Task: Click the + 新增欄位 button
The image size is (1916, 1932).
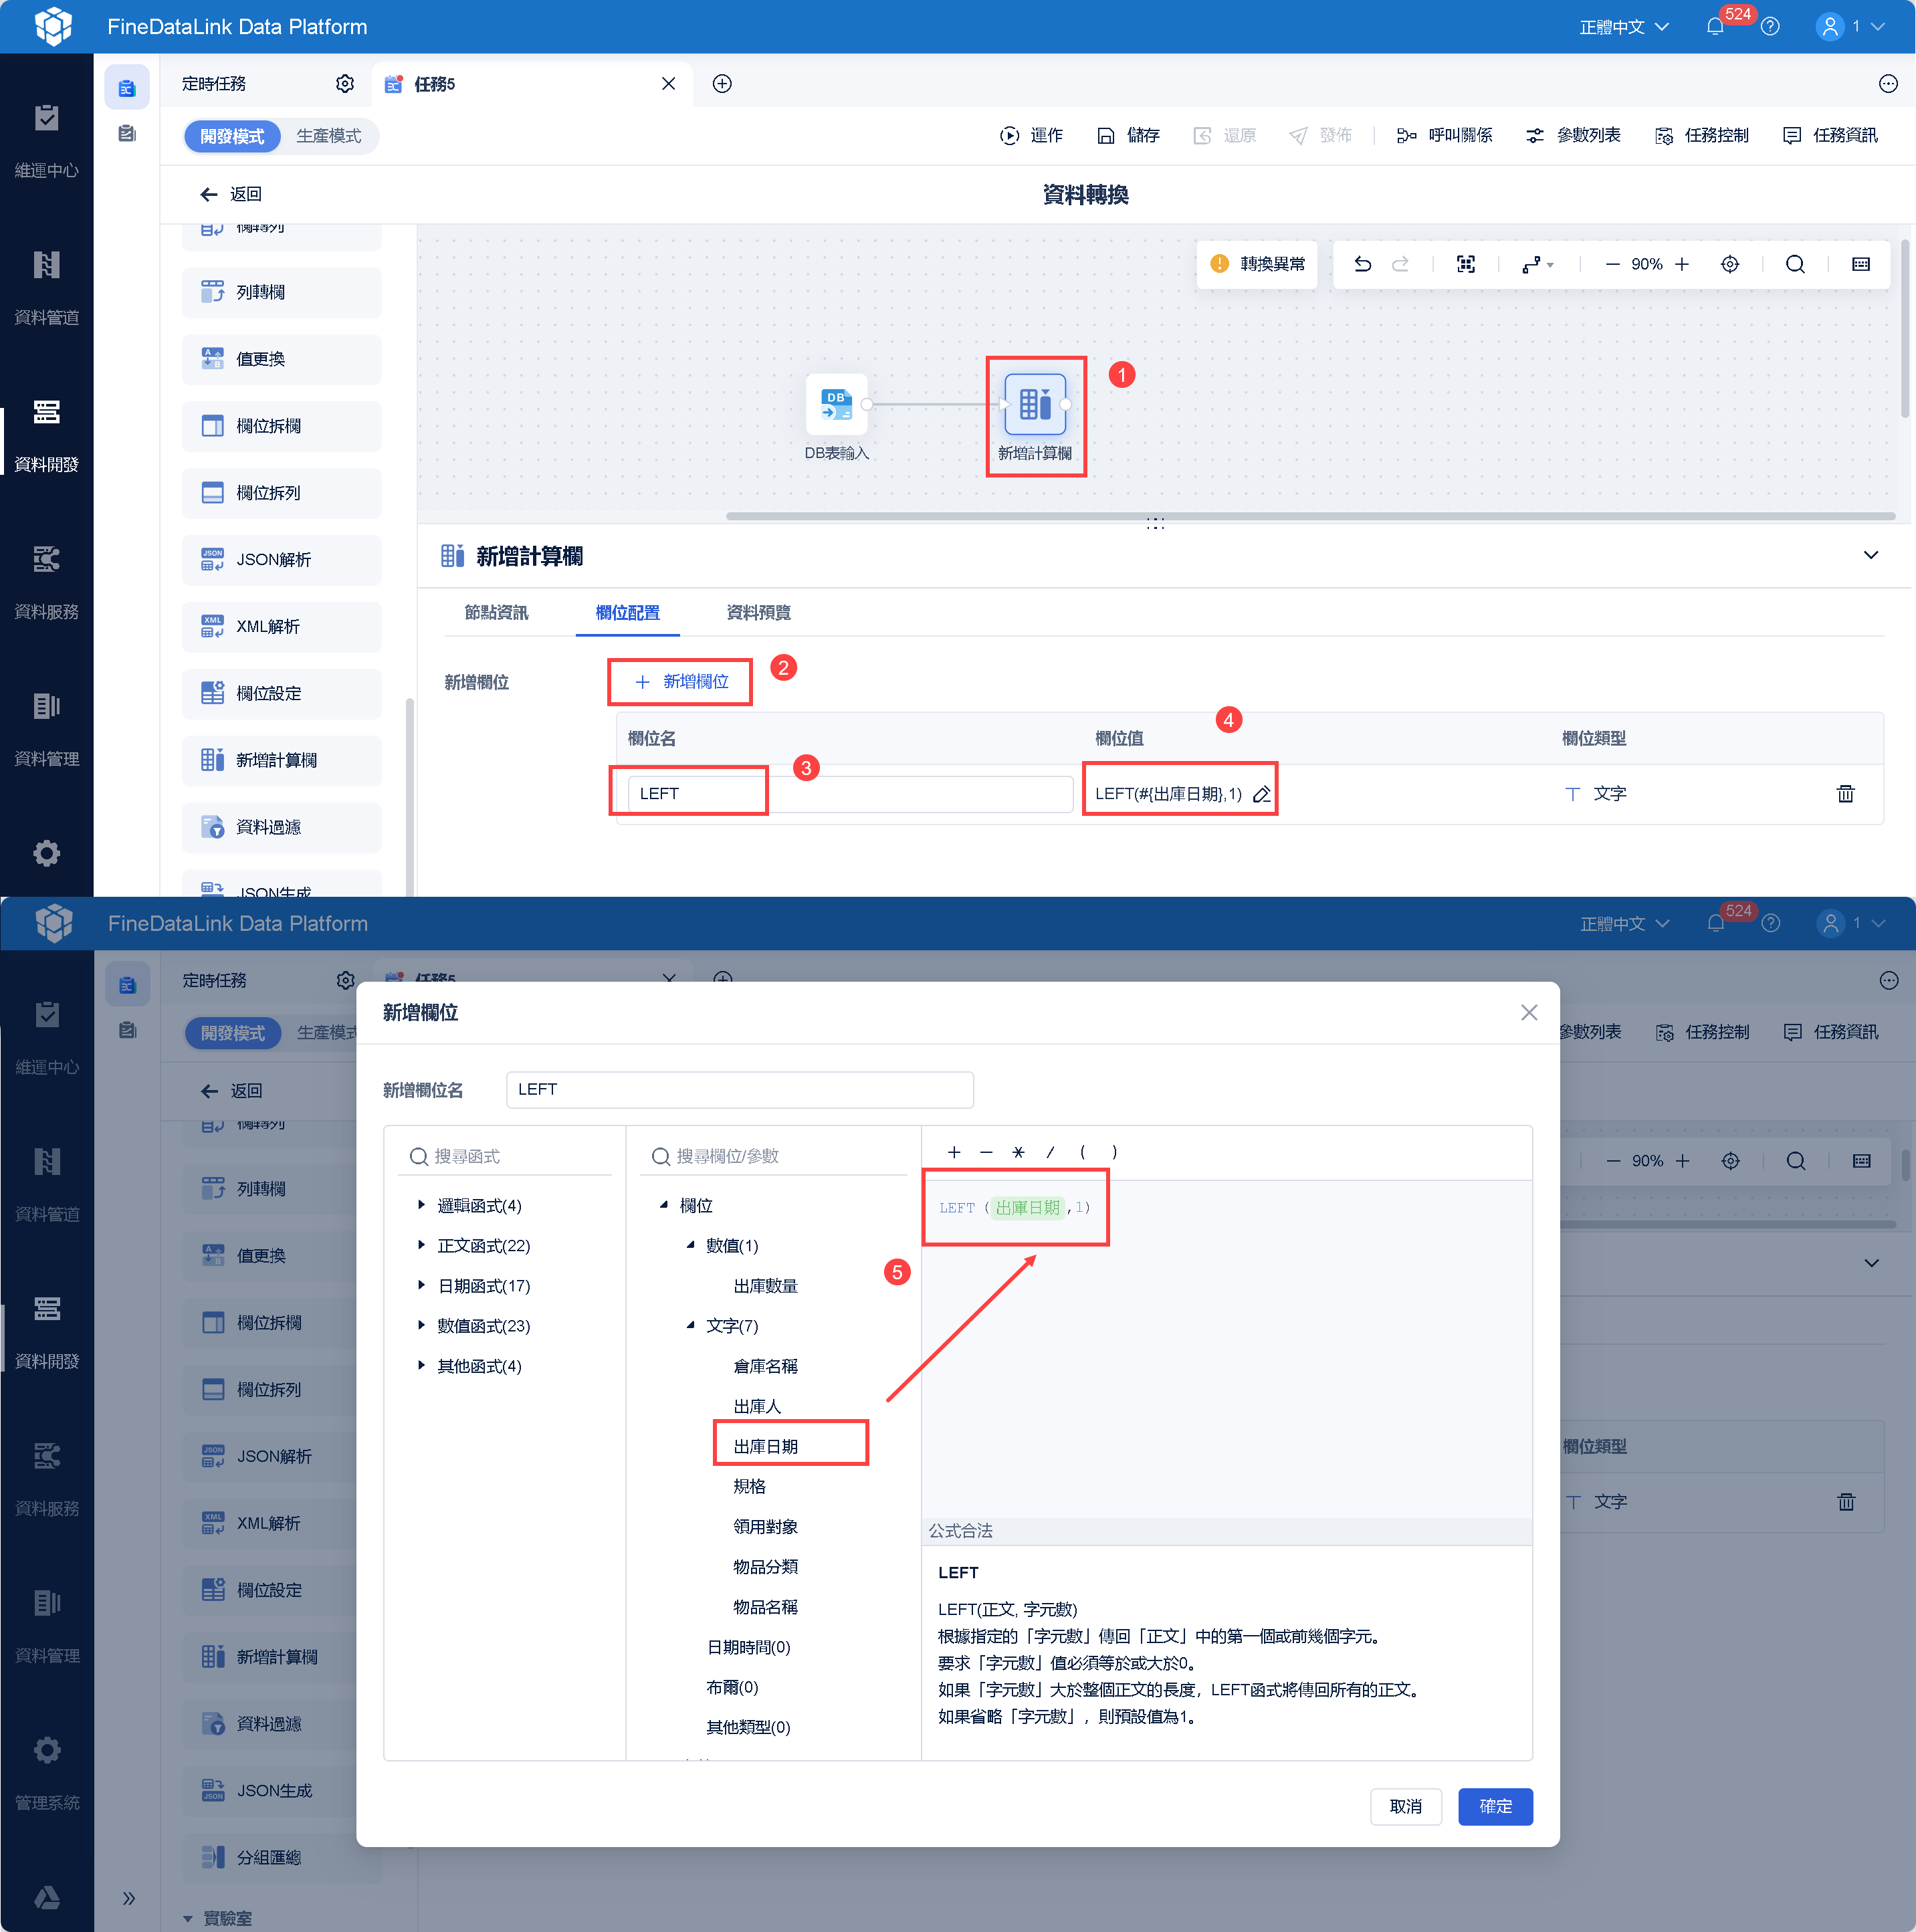Action: tap(682, 682)
